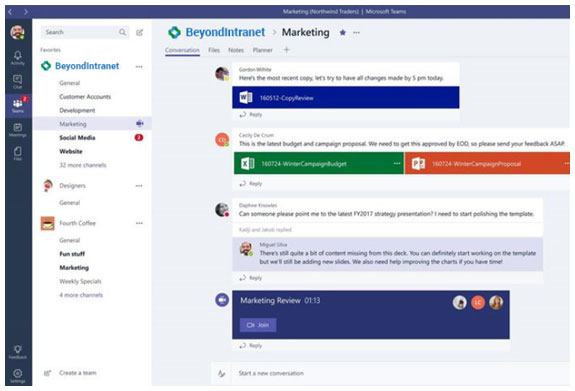
Task: Click Daphne Knowles' avatar
Action: 222,209
